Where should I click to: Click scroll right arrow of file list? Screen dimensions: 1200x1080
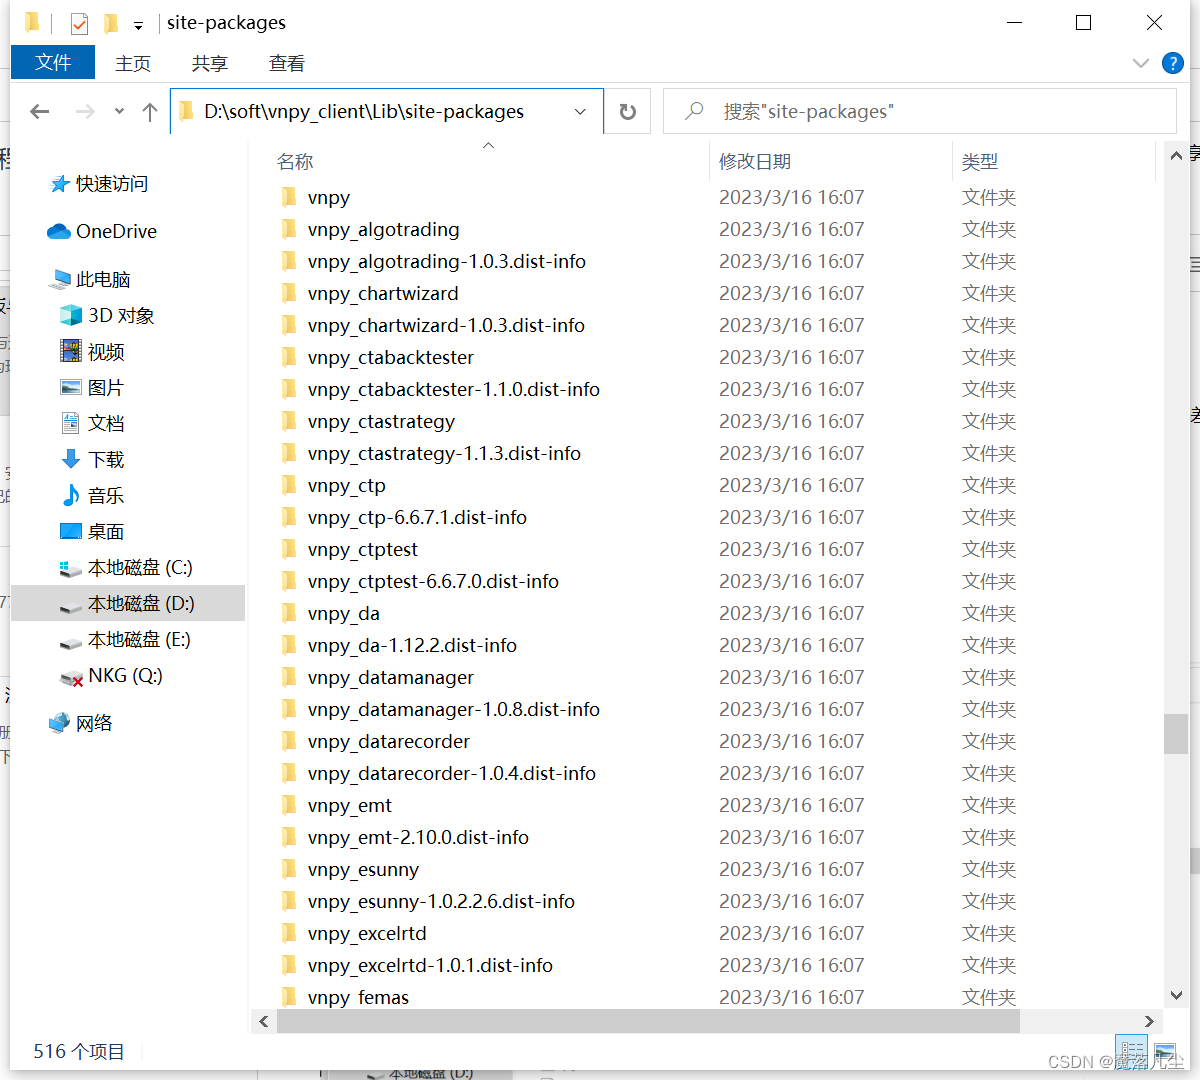(x=1149, y=1021)
